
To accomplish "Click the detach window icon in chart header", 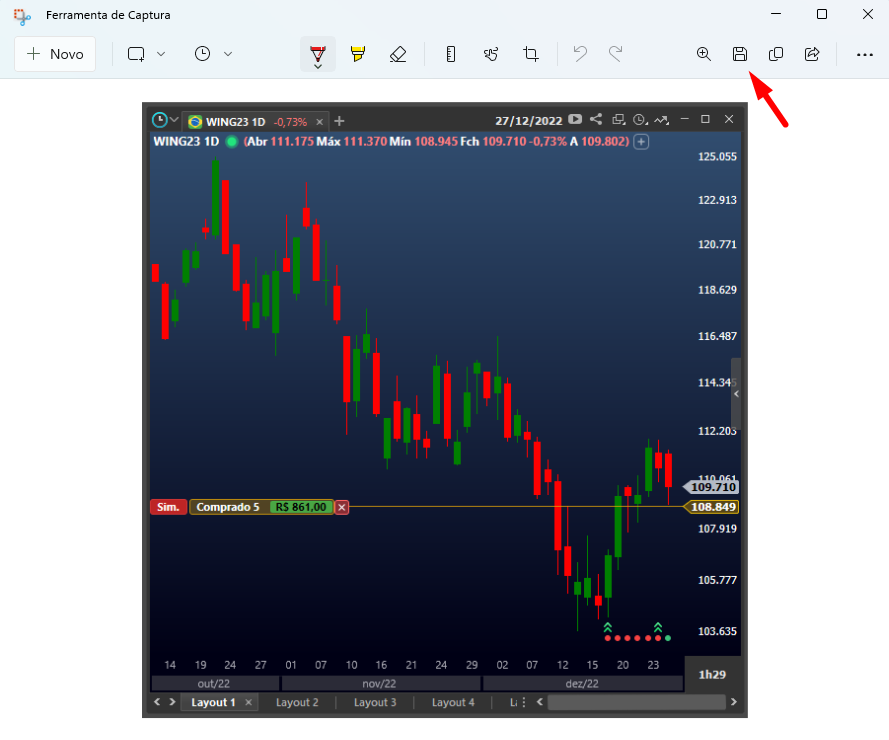I will point(619,120).
